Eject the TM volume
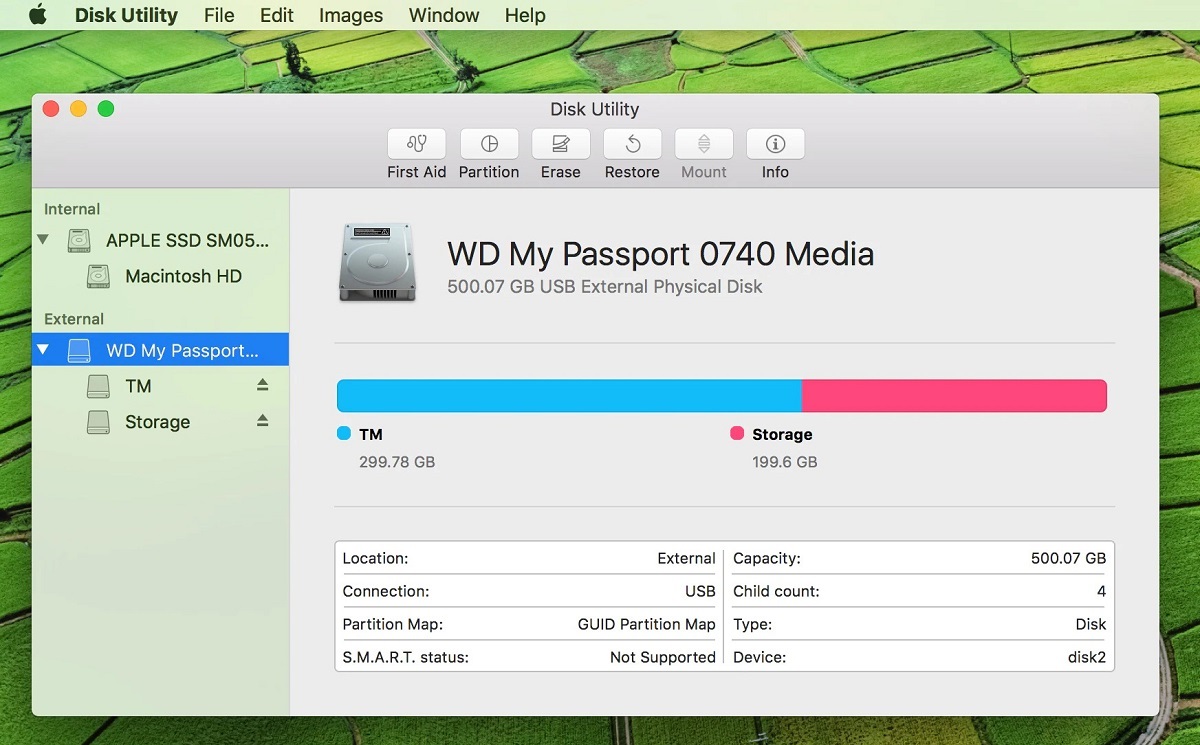Screen dimensions: 1200x745 262,385
